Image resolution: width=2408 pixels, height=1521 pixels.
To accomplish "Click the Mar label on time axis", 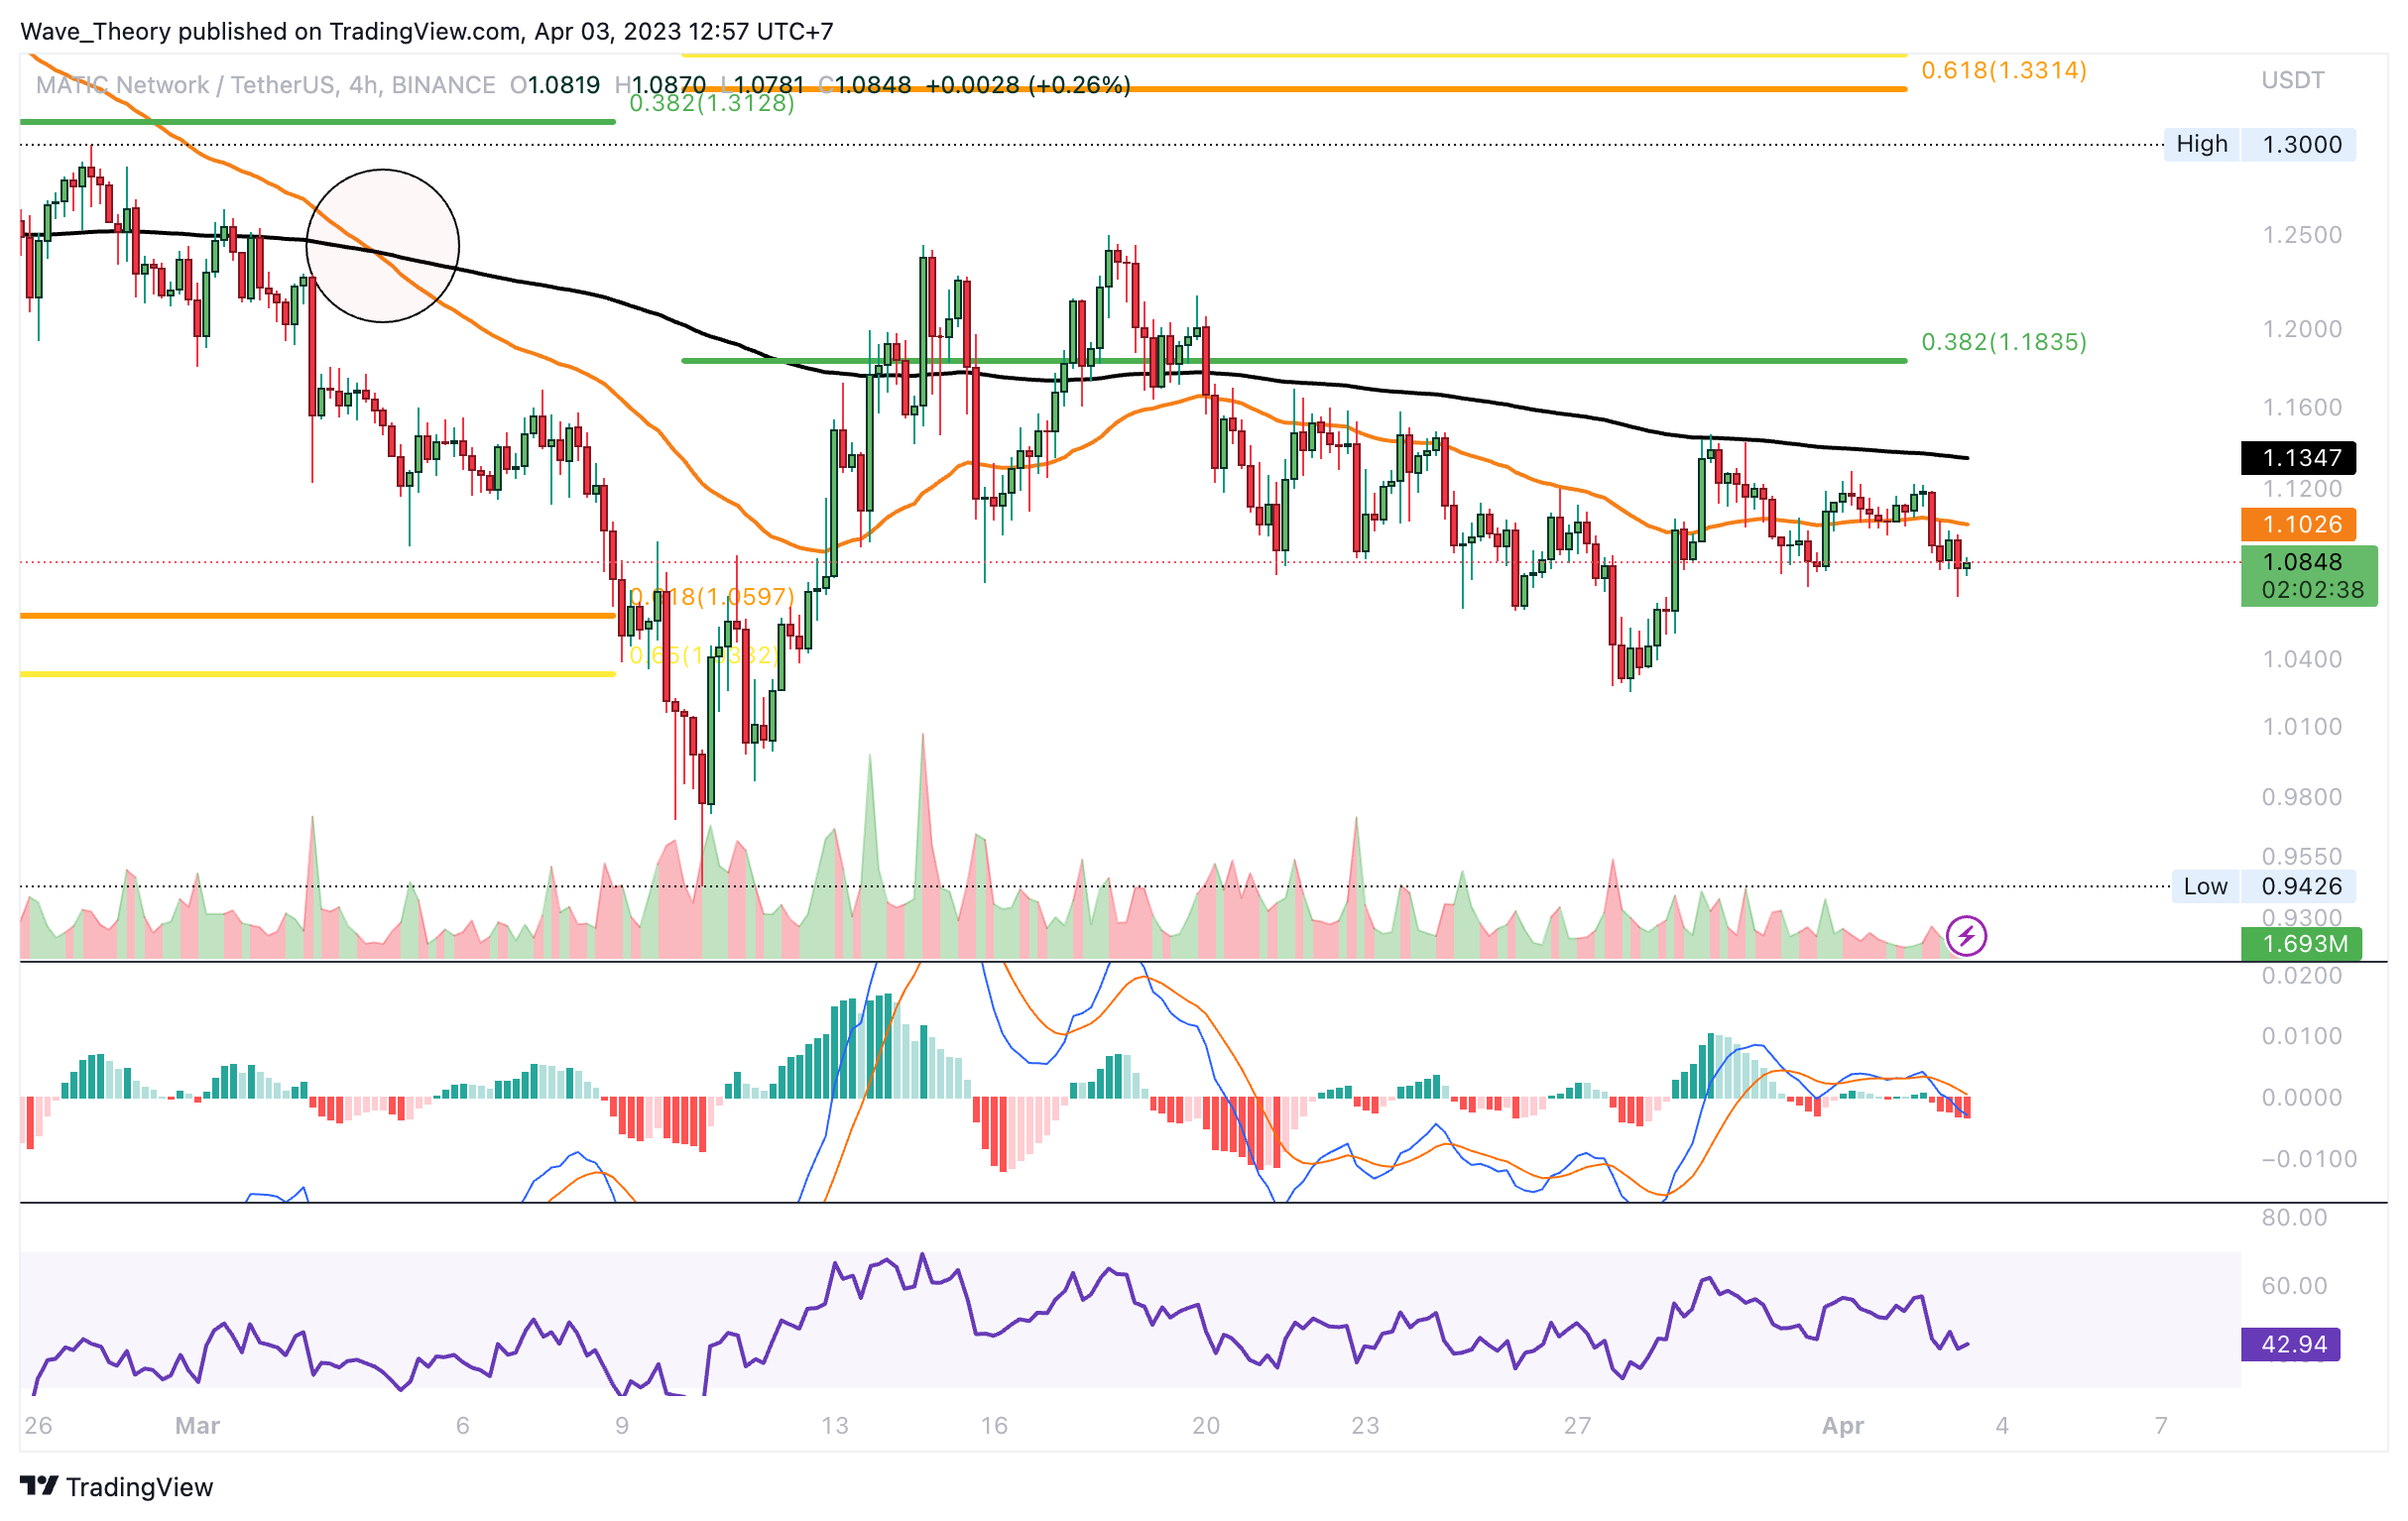I will tap(197, 1425).
